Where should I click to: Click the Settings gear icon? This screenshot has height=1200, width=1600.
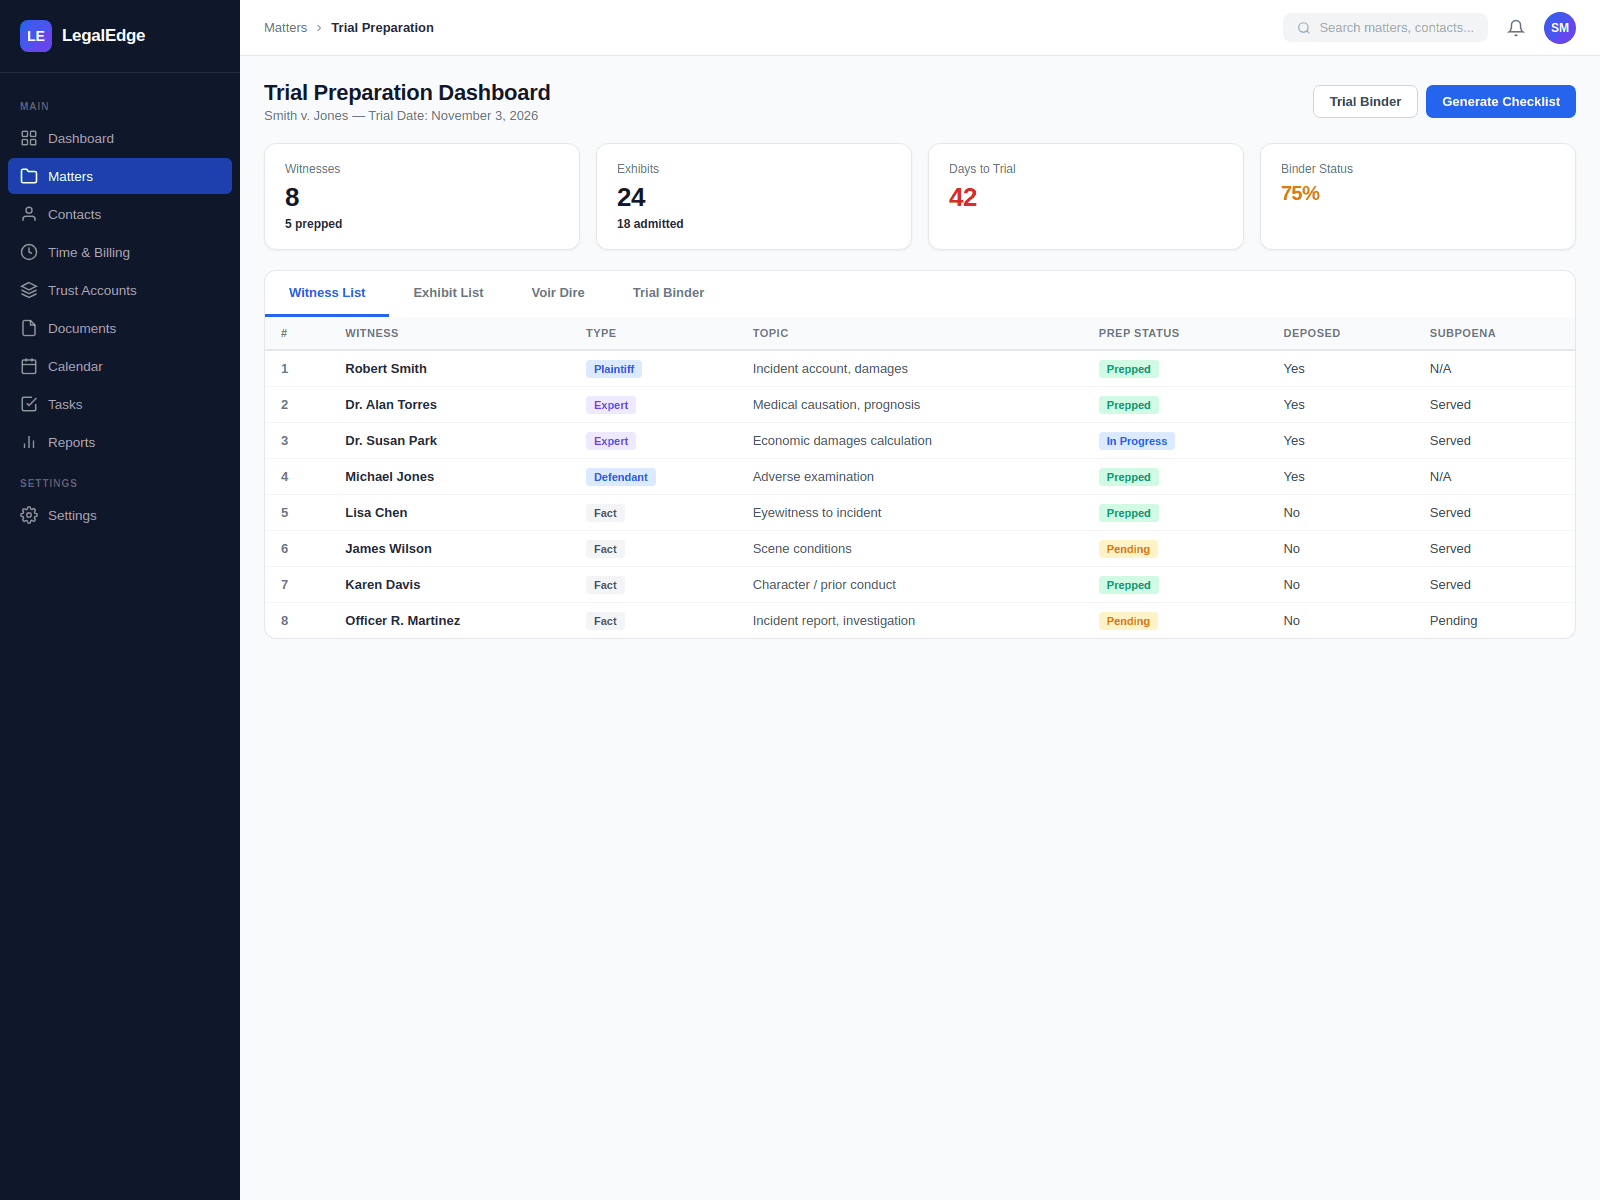point(29,515)
